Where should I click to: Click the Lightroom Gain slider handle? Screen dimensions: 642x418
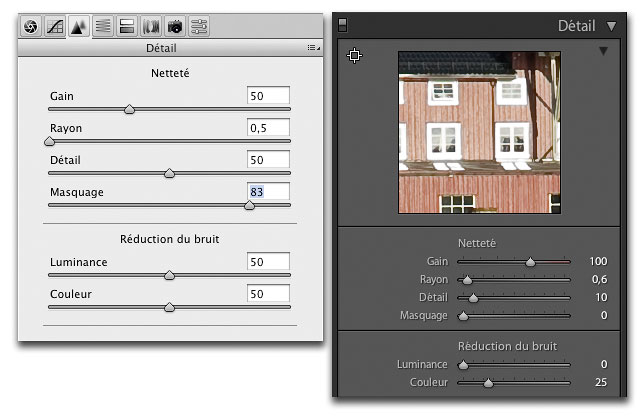(x=530, y=262)
